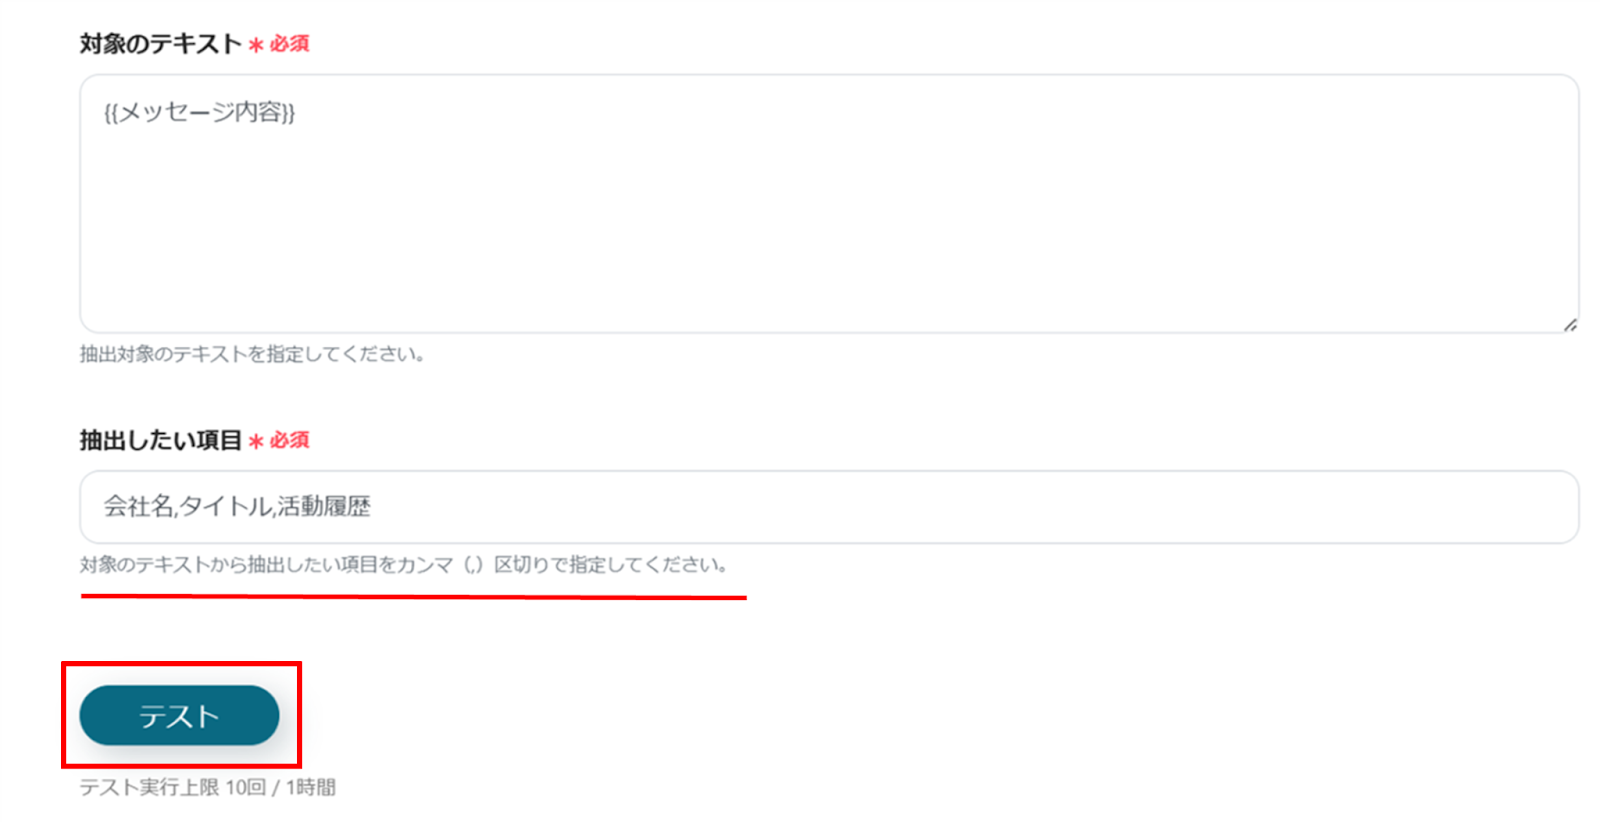Focus the 対象のテキスト text area
Screen dimensions: 1600x822
coord(829,203)
